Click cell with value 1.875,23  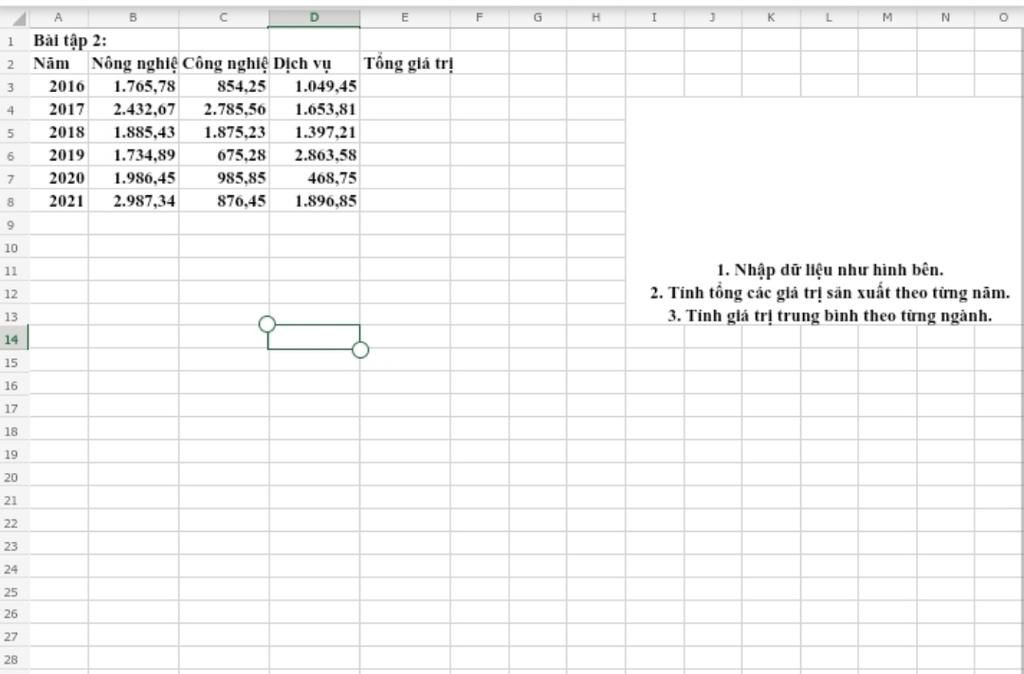223,132
